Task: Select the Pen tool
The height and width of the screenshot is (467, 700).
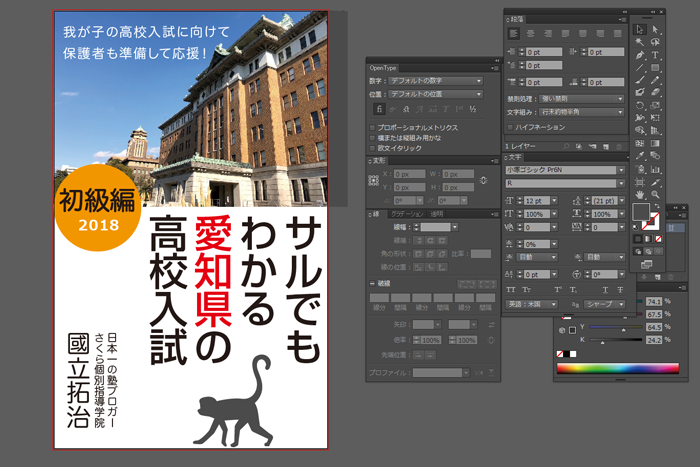Action: [x=640, y=55]
